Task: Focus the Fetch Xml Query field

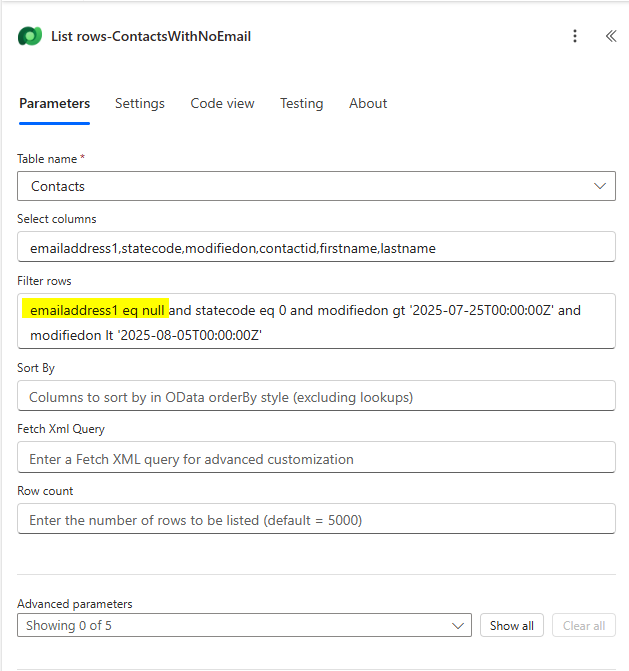Action: [316, 457]
